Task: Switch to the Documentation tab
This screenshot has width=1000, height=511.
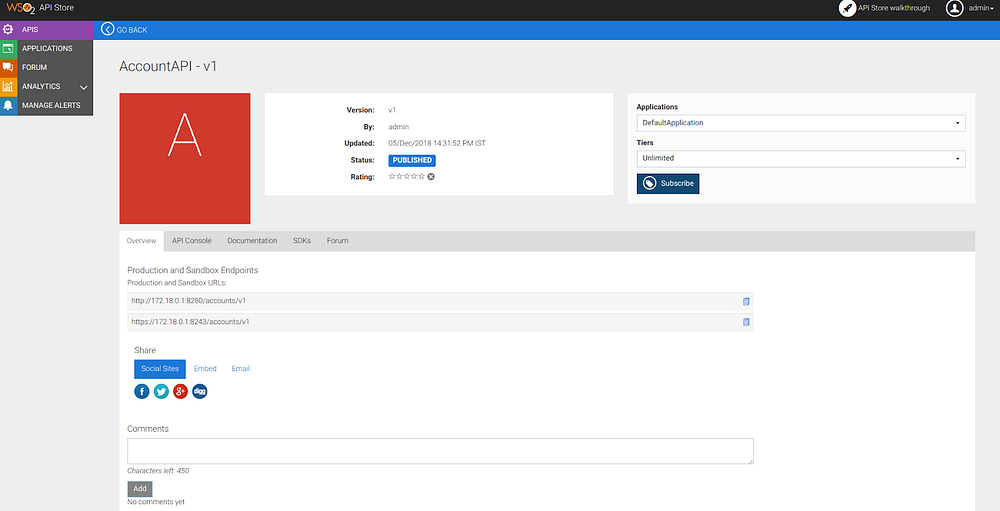Action: [x=252, y=241]
